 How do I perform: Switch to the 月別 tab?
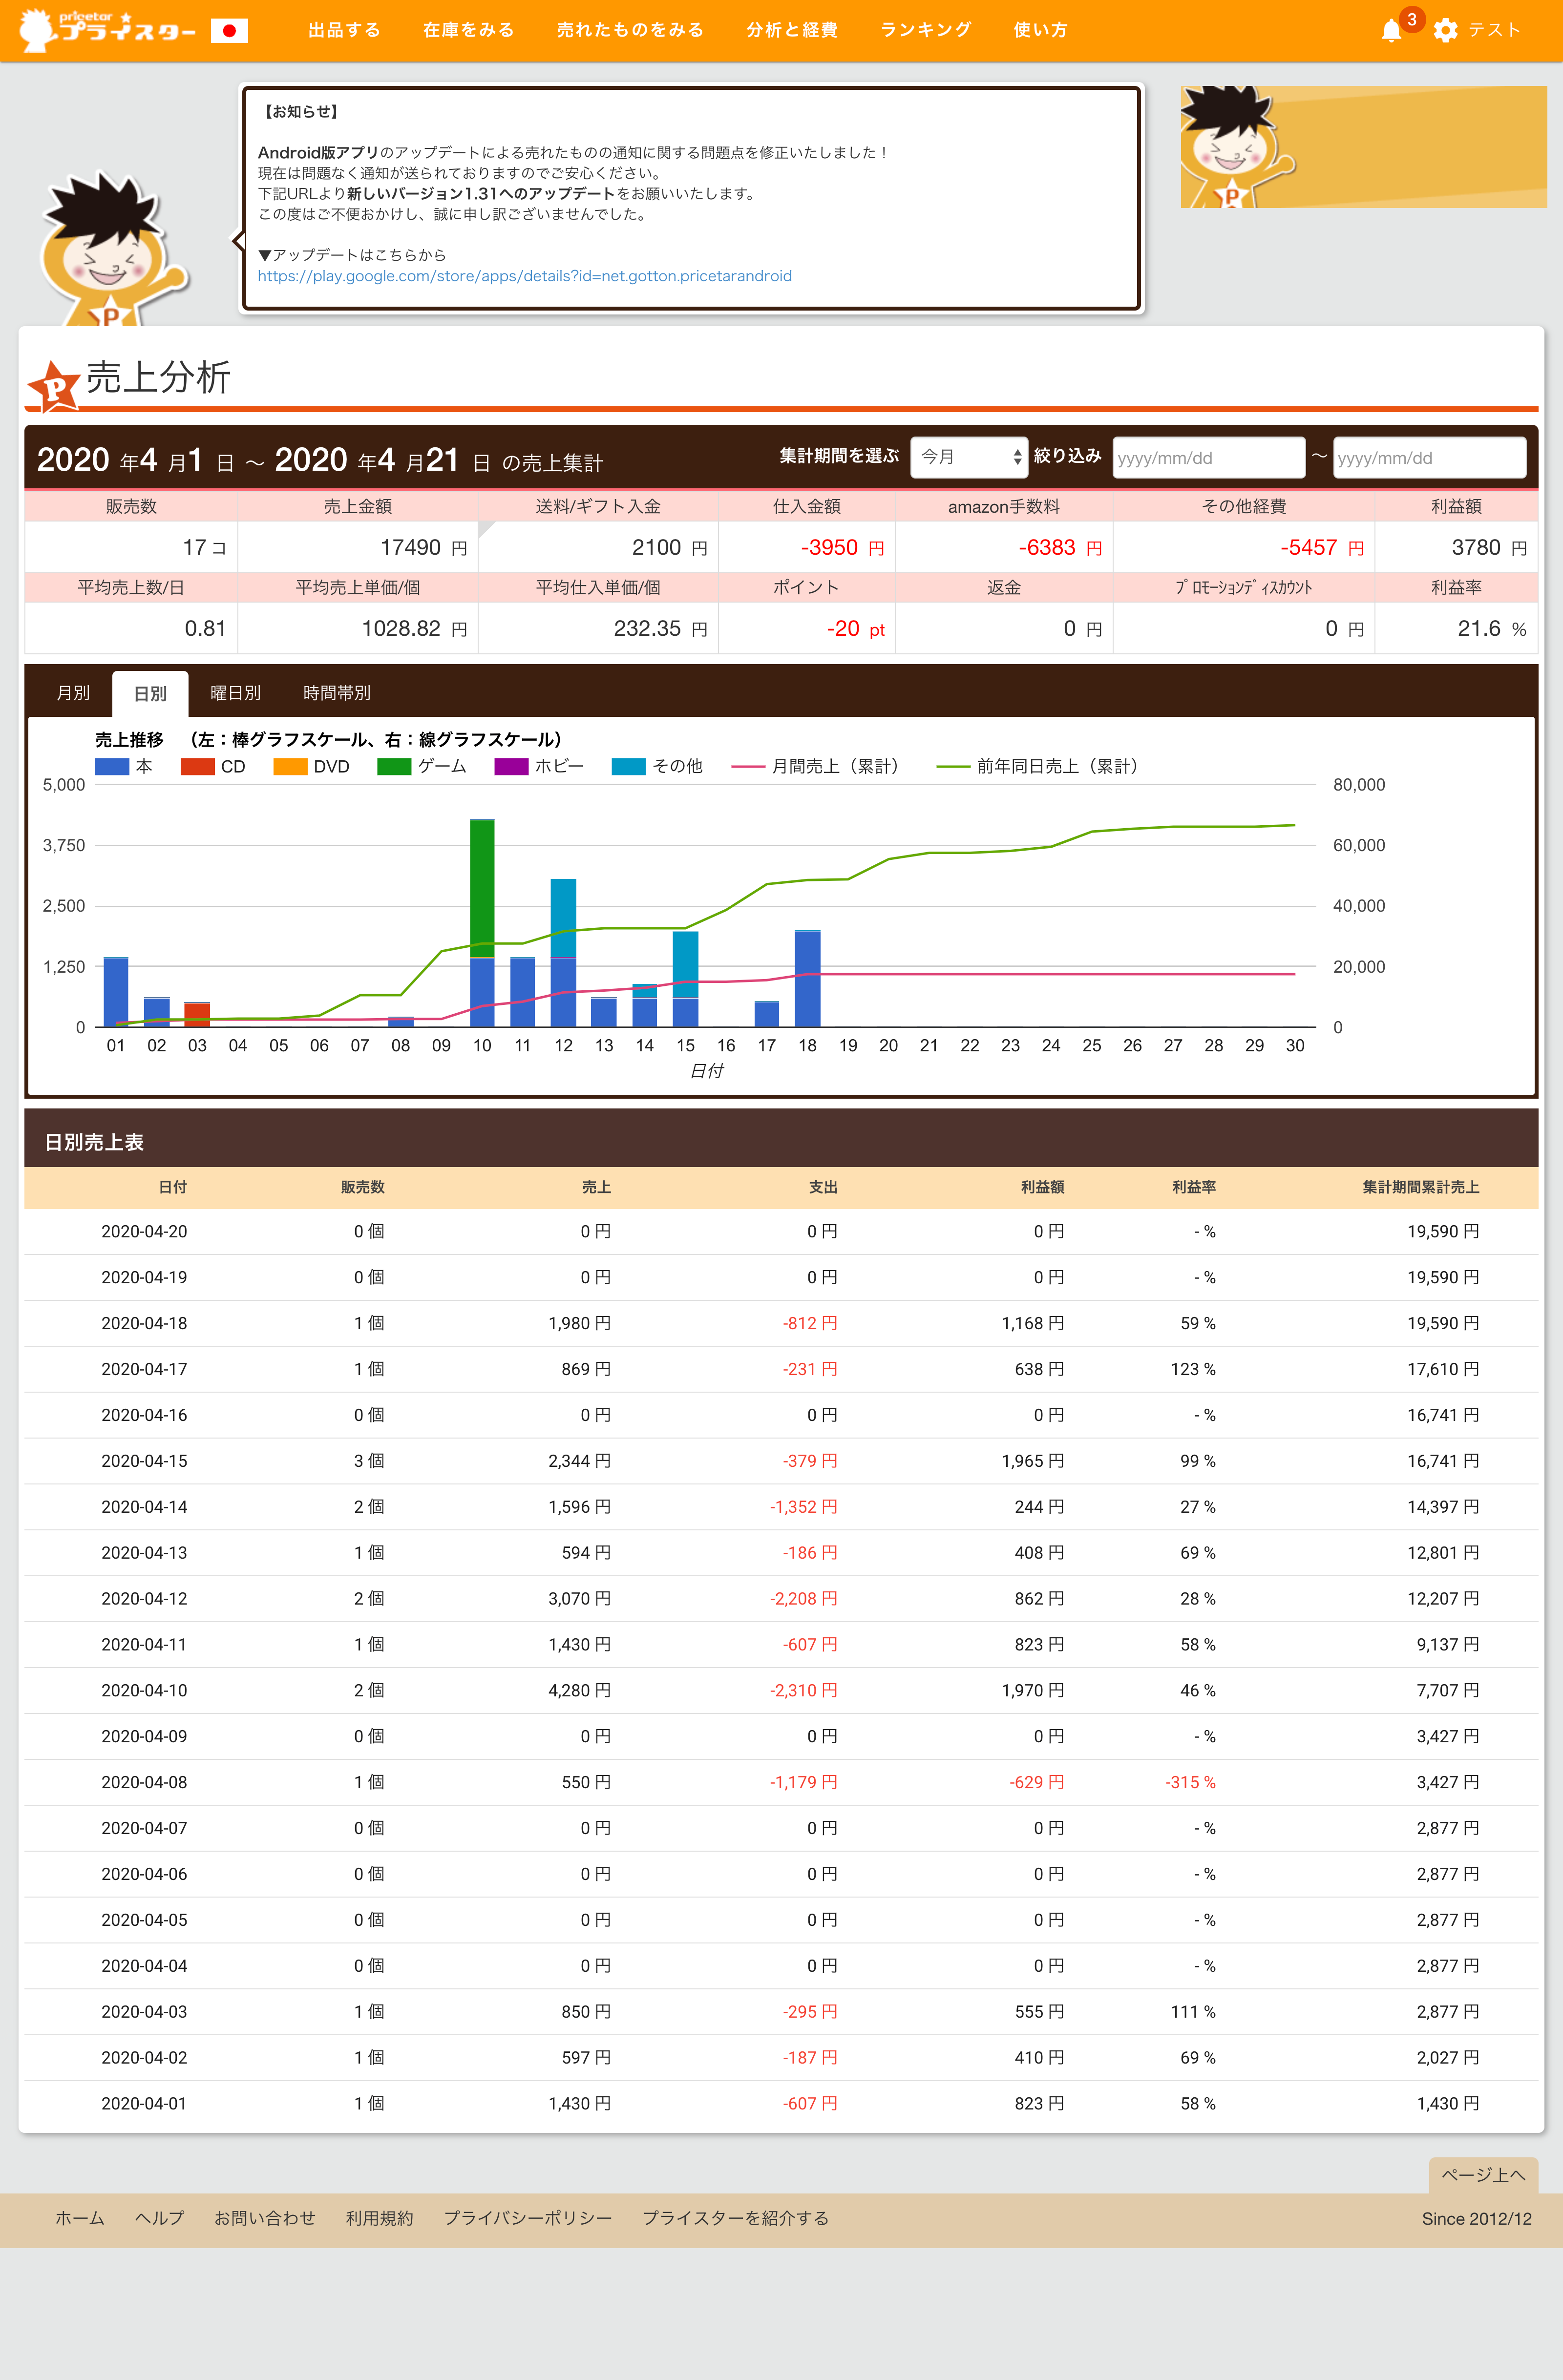click(73, 693)
